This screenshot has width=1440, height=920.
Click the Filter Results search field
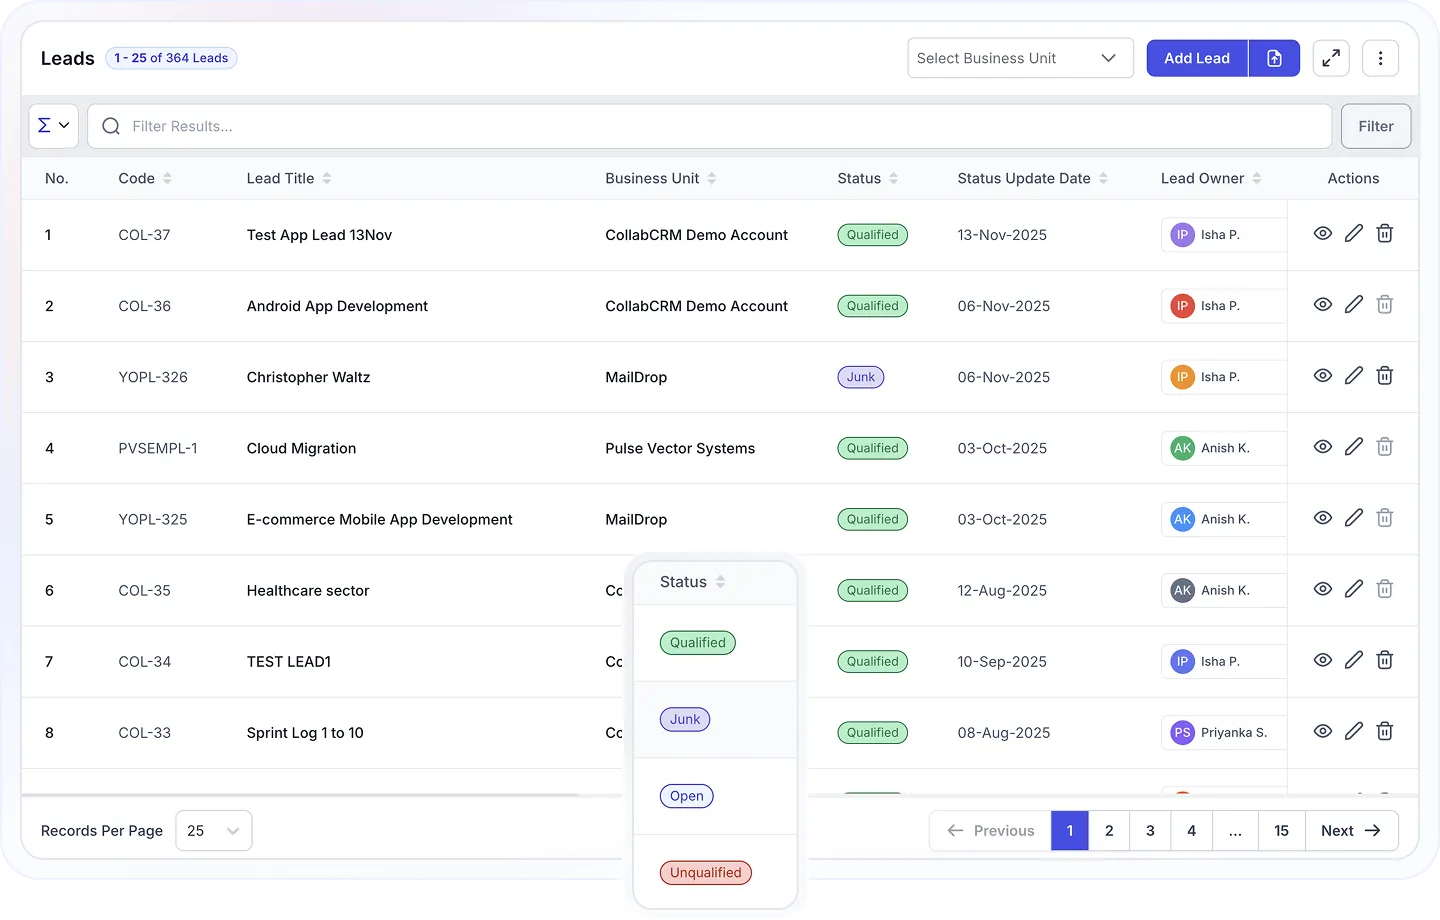click(710, 126)
